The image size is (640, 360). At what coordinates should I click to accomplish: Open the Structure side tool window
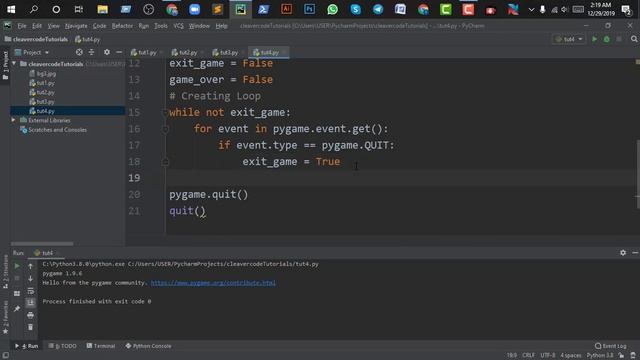coord(5,271)
